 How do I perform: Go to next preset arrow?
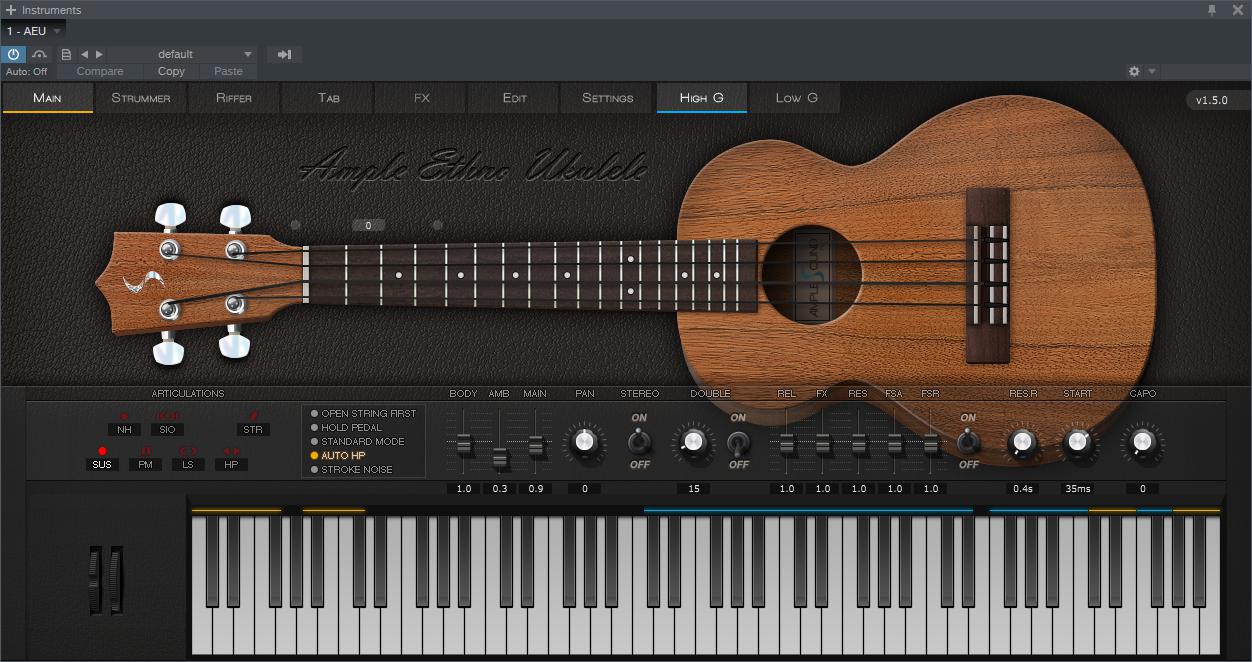pos(99,54)
